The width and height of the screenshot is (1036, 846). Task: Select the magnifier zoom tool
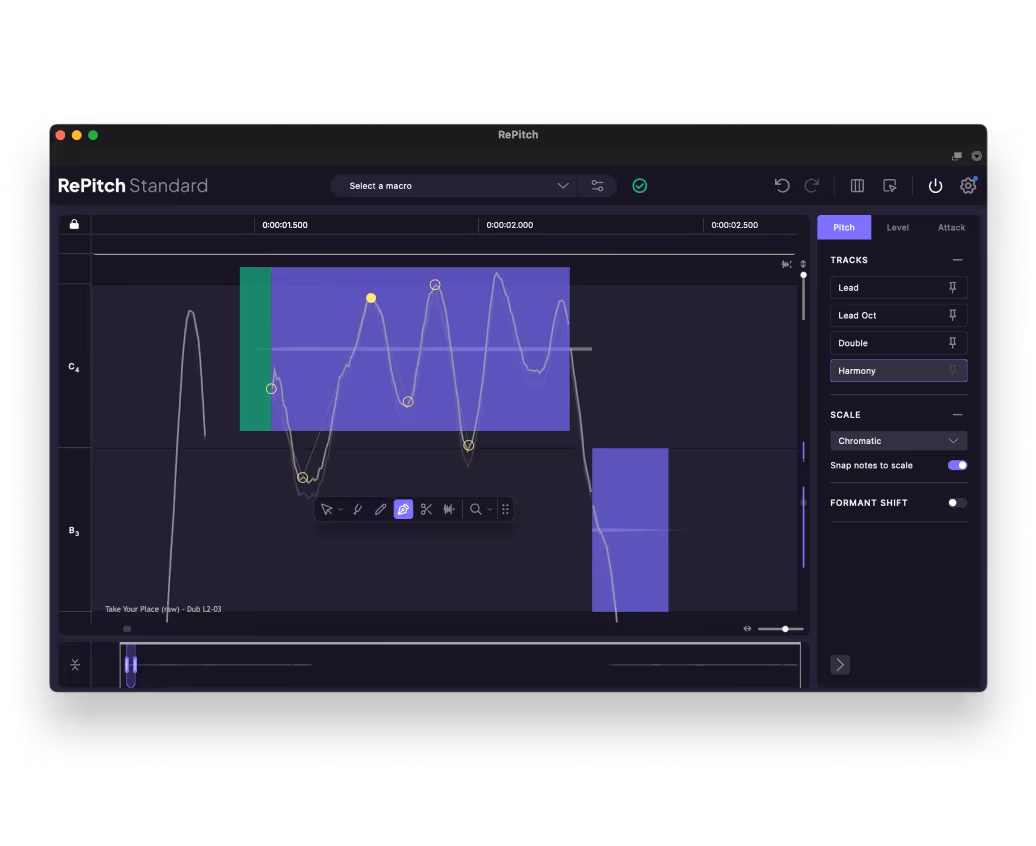[476, 509]
